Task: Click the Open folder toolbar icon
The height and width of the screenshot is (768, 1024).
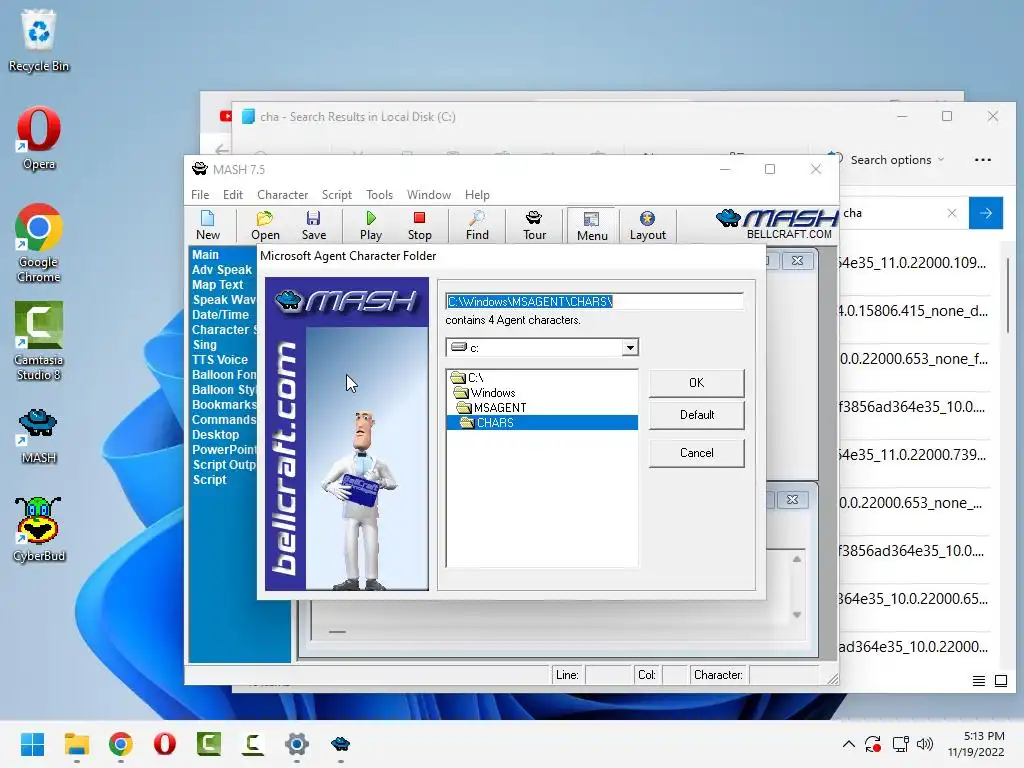Action: pyautogui.click(x=265, y=225)
